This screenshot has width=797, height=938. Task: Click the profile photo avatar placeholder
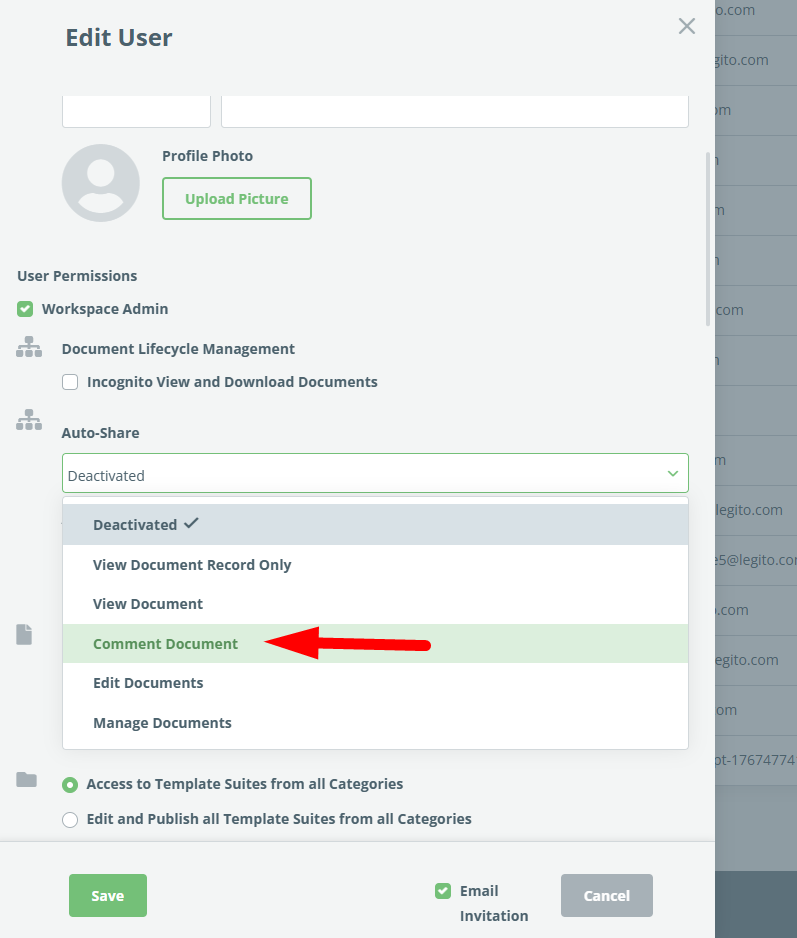click(x=100, y=183)
